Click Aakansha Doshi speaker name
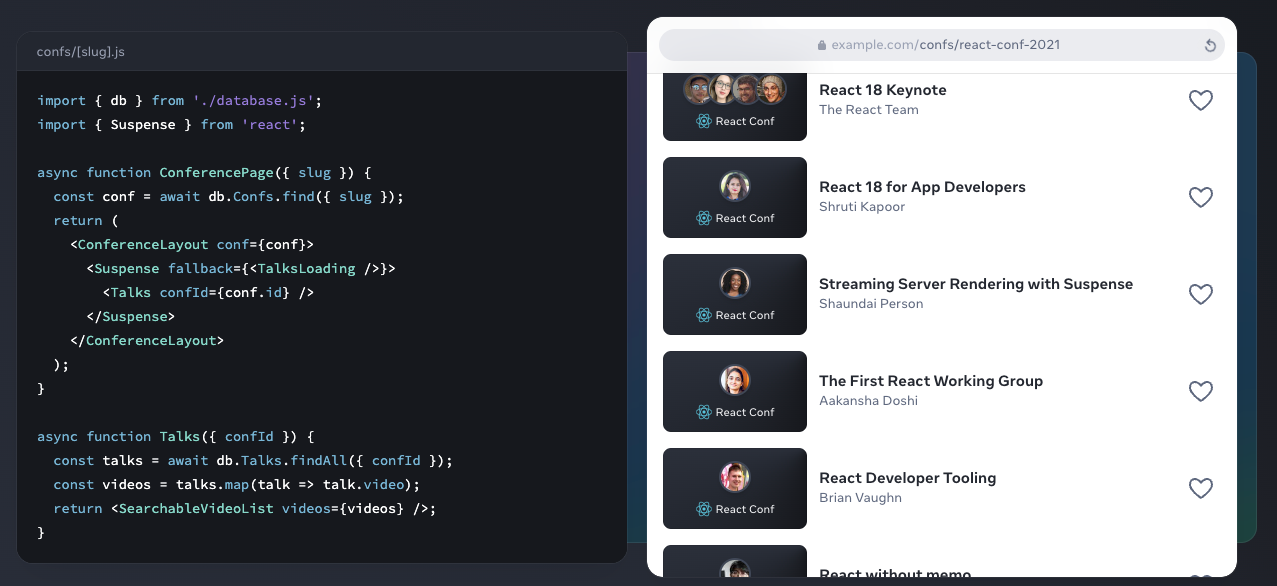1277x586 pixels. (868, 401)
